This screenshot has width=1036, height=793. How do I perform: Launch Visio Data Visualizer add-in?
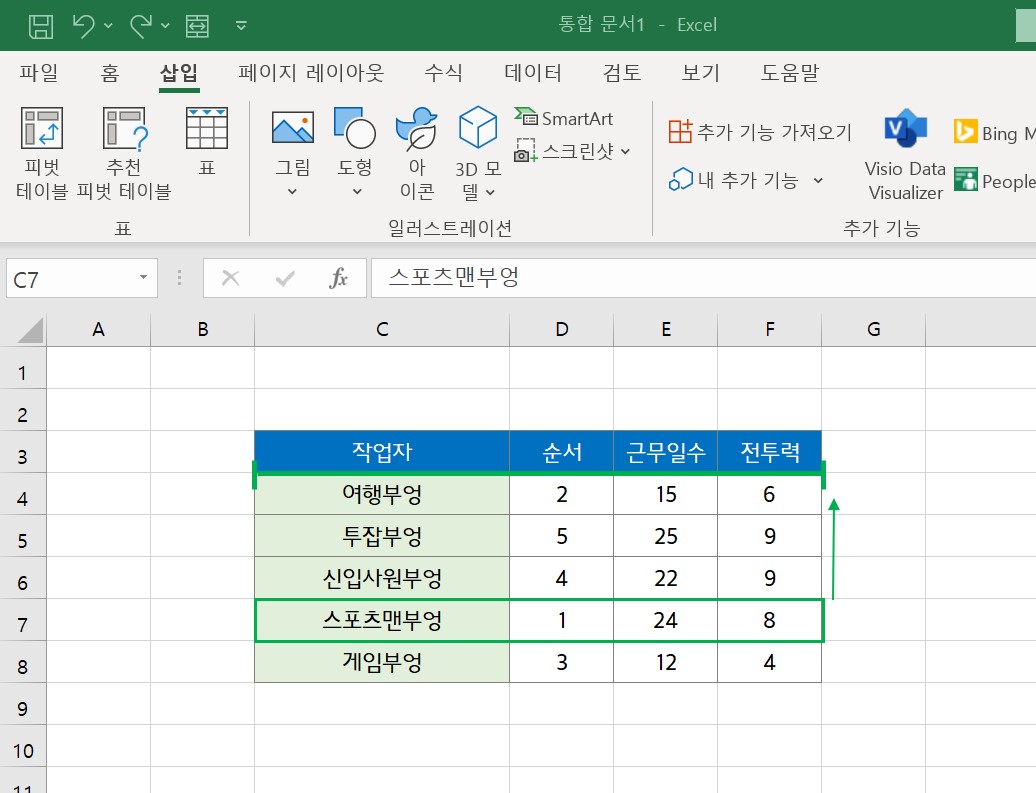(x=905, y=155)
